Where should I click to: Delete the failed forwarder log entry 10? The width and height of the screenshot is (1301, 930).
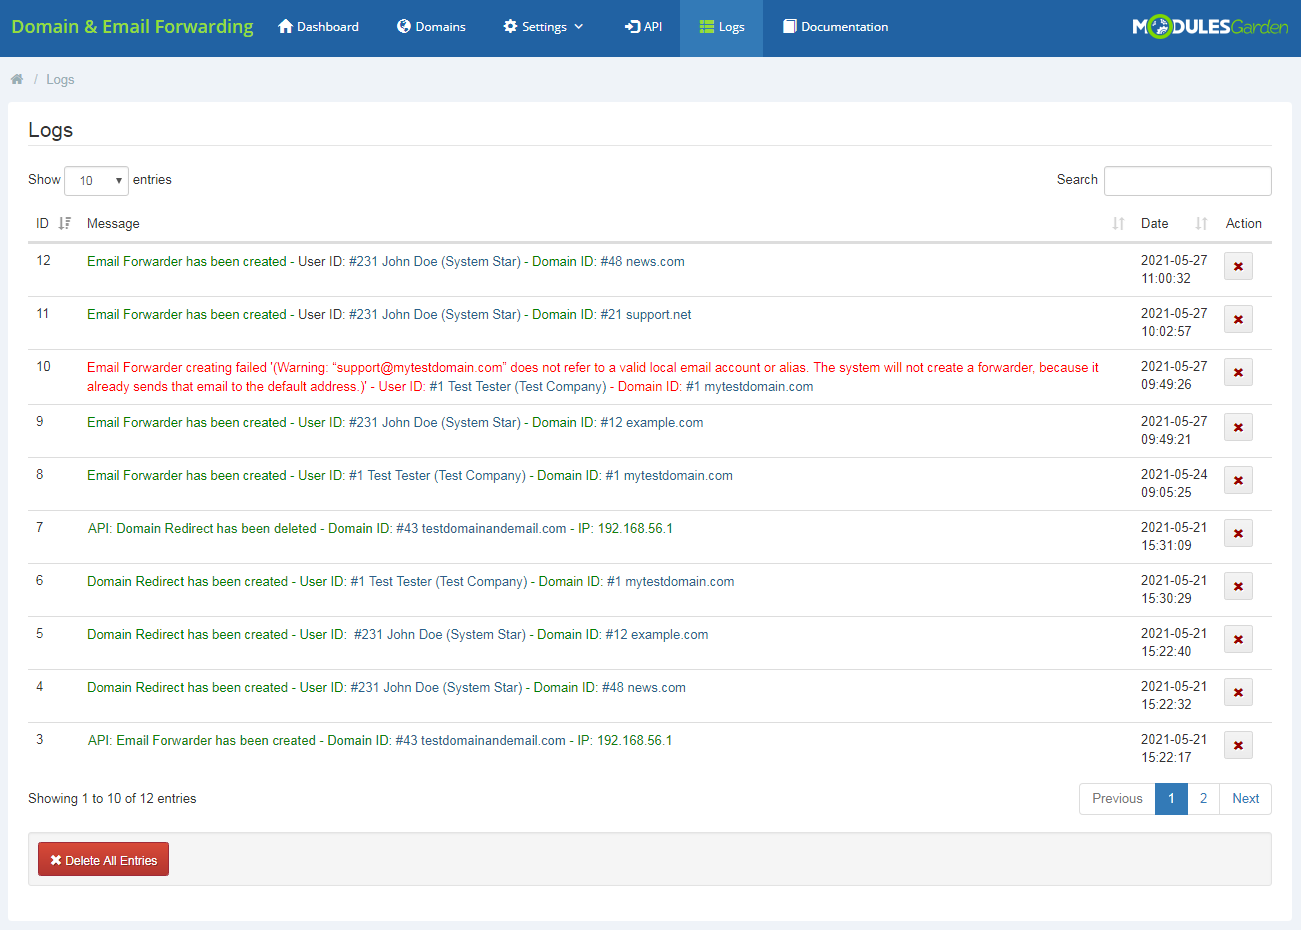click(1238, 373)
